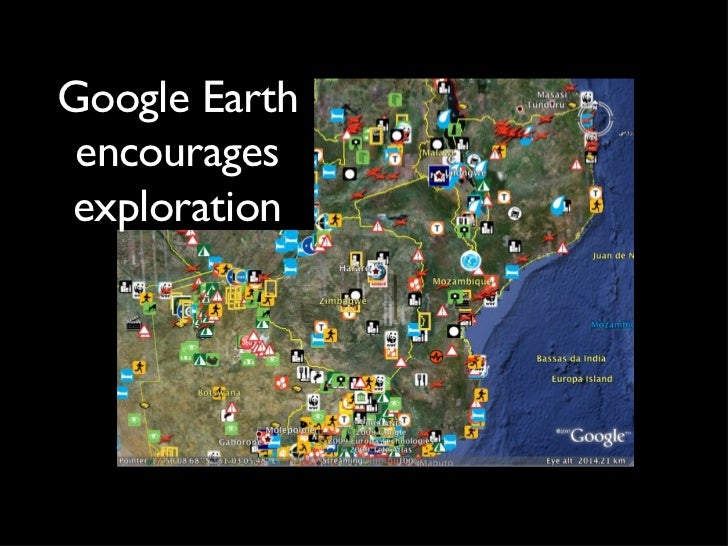Click the Streaming status indicator
This screenshot has width=728, height=546.
tap(342, 461)
